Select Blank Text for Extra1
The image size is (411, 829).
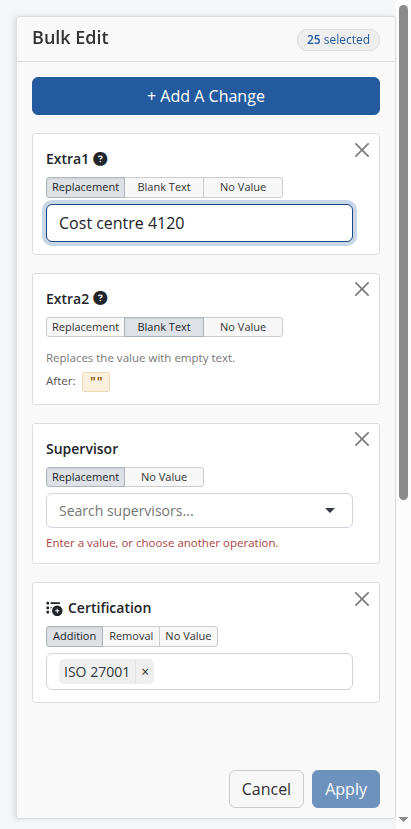pos(164,187)
